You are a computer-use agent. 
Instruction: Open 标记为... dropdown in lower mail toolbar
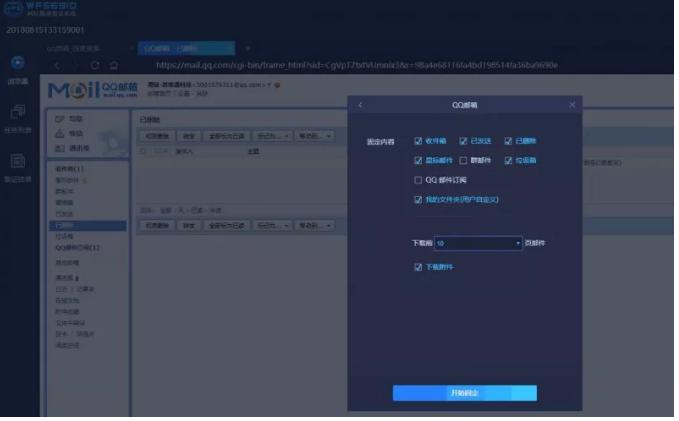click(x=272, y=226)
